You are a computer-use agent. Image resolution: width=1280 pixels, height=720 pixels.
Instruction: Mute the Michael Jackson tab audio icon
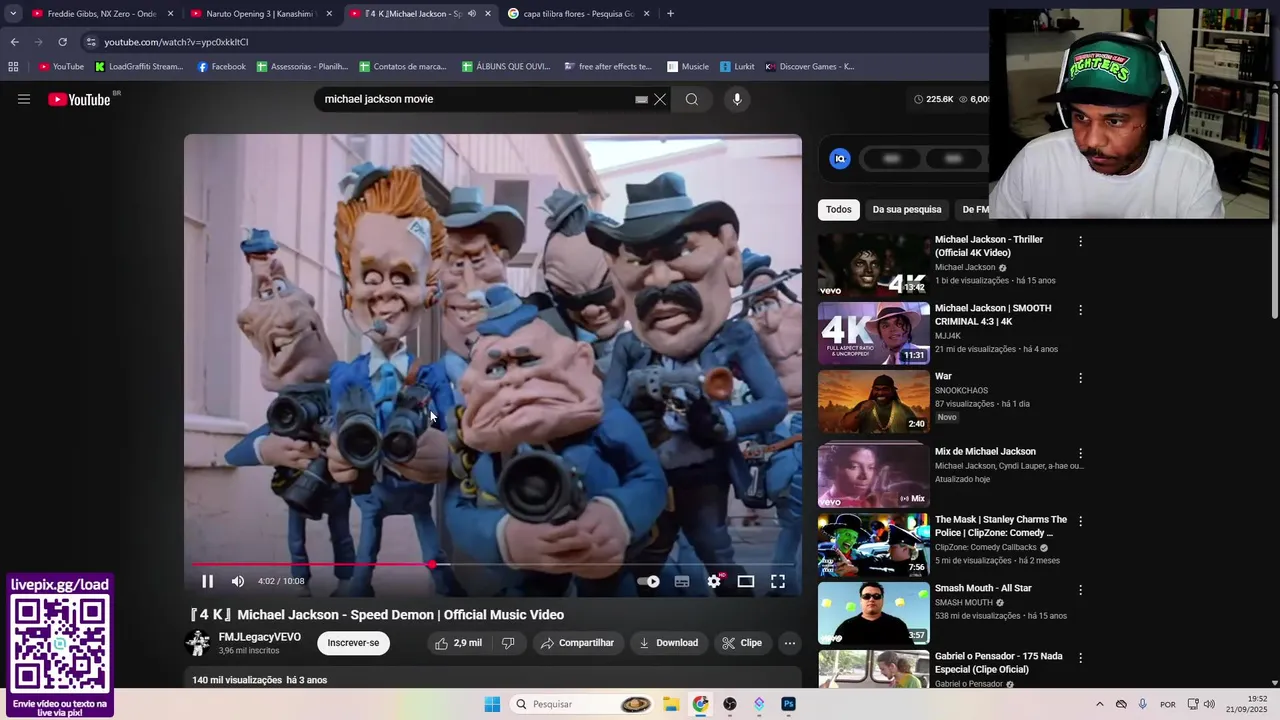(x=471, y=14)
